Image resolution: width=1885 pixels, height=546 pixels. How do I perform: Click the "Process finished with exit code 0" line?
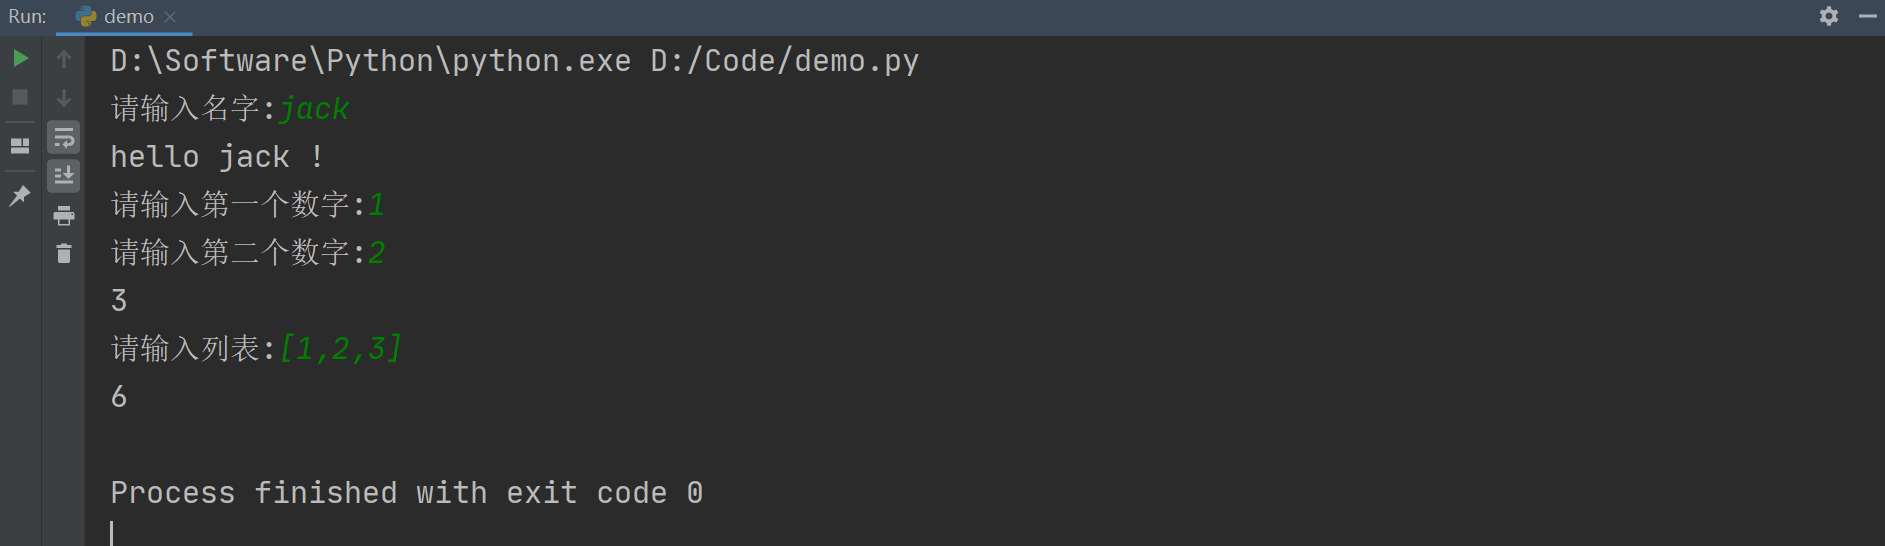click(x=406, y=493)
